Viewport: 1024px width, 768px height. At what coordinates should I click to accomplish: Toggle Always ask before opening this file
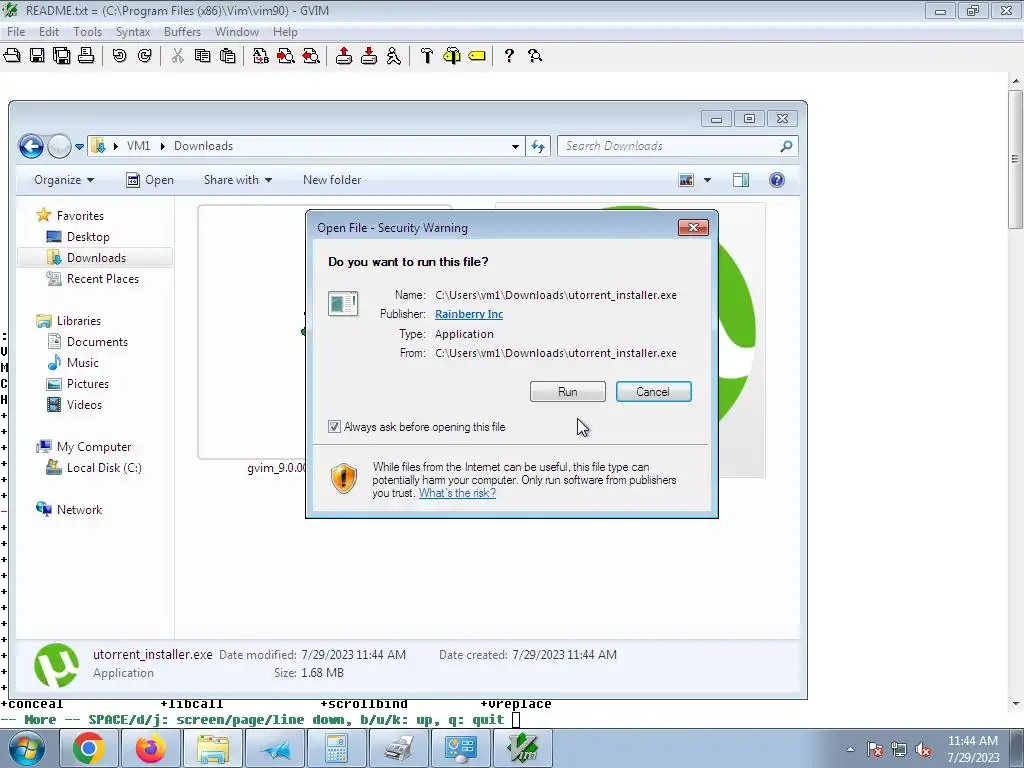[334, 426]
